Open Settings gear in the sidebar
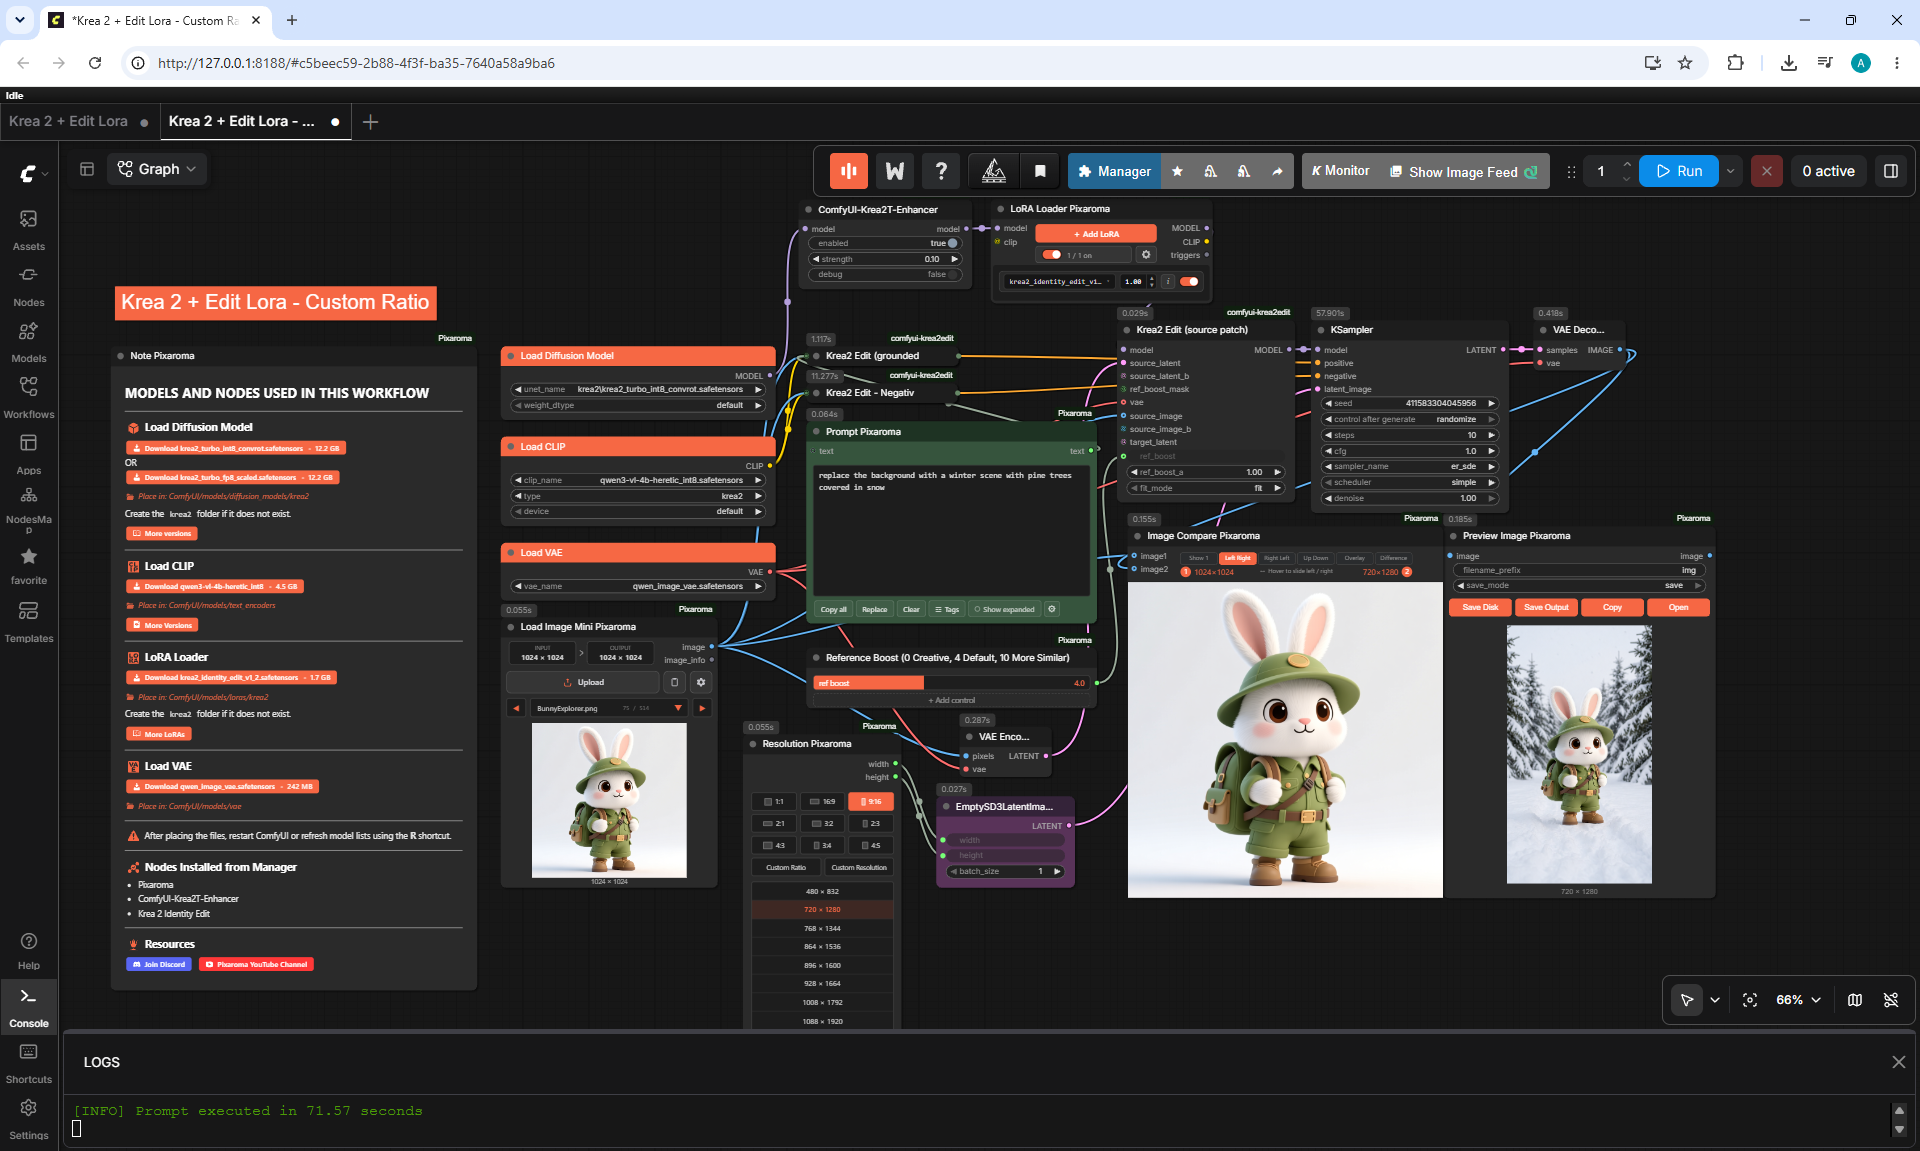 [x=28, y=1119]
